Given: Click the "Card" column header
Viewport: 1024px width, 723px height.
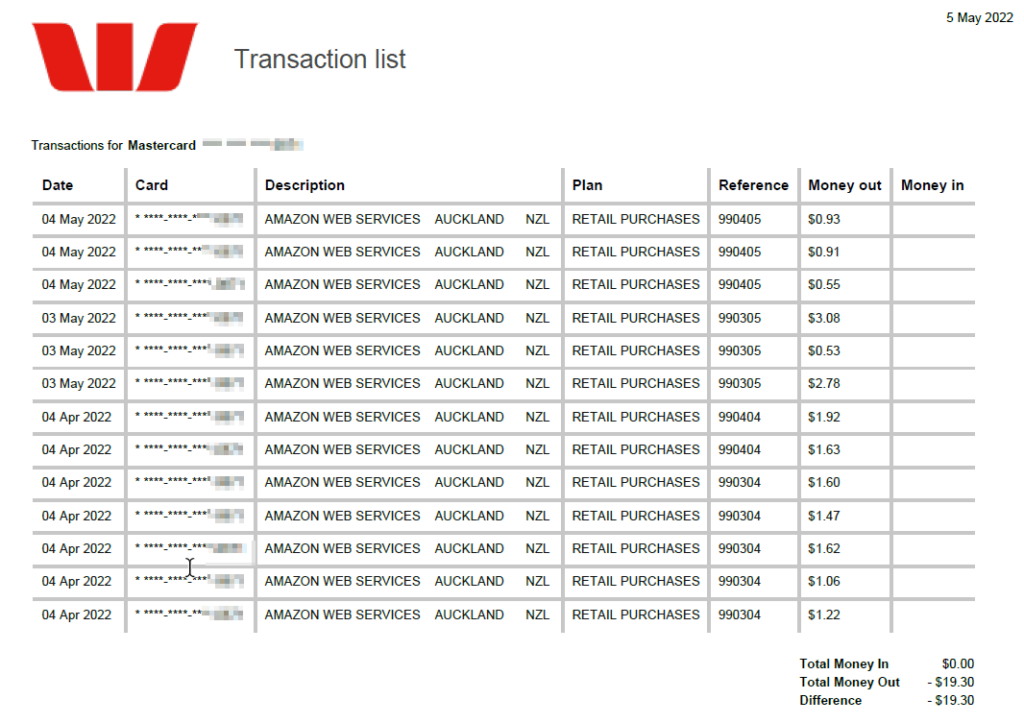Looking at the screenshot, I should tap(152, 185).
